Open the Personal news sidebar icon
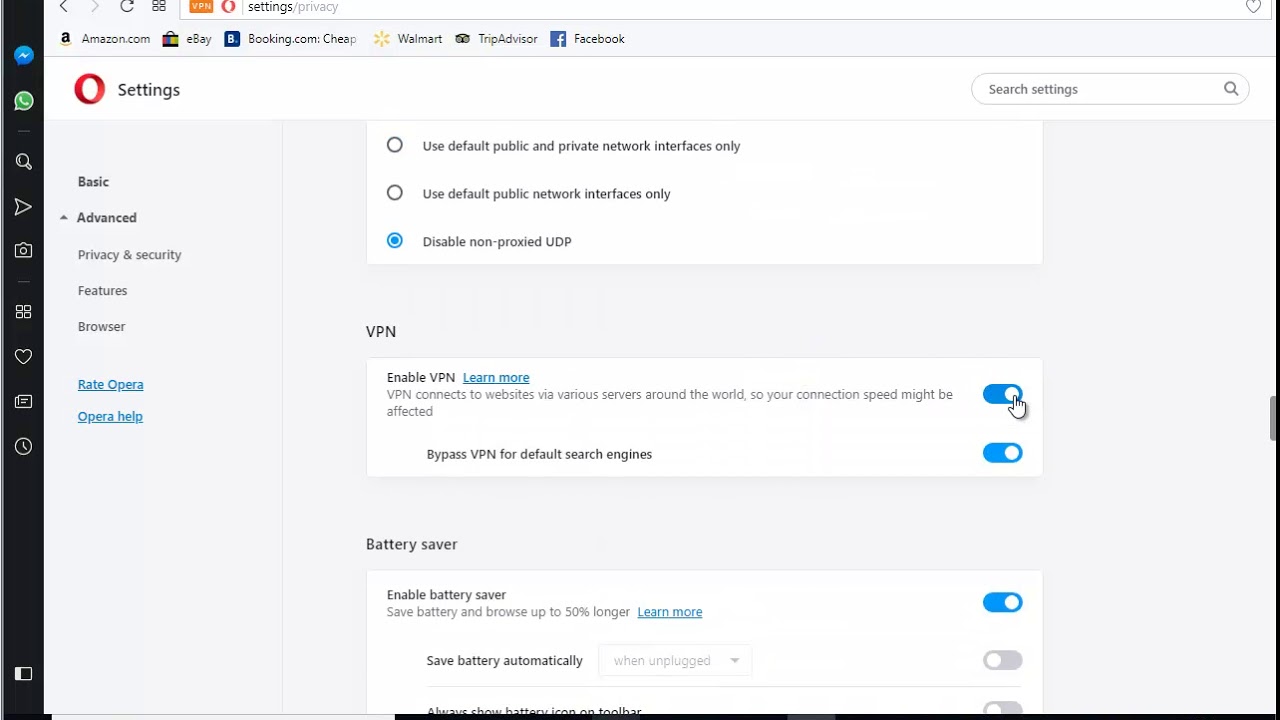This screenshot has height=720, width=1280. point(24,402)
